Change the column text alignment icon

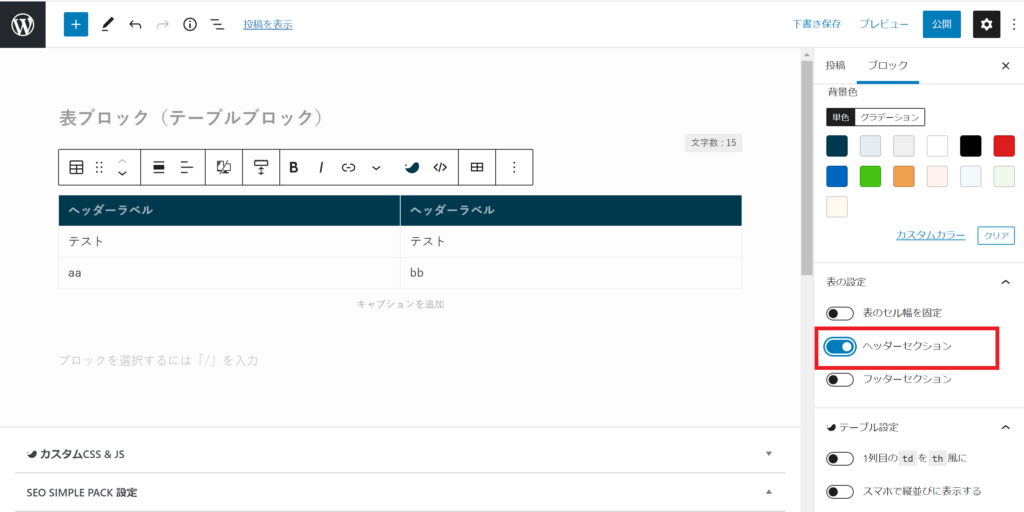187,167
